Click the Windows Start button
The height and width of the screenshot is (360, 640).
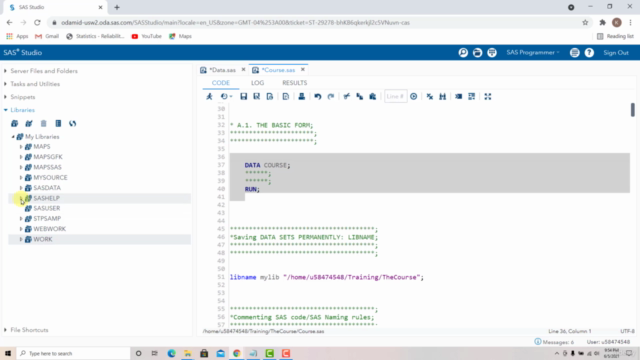(8, 353)
